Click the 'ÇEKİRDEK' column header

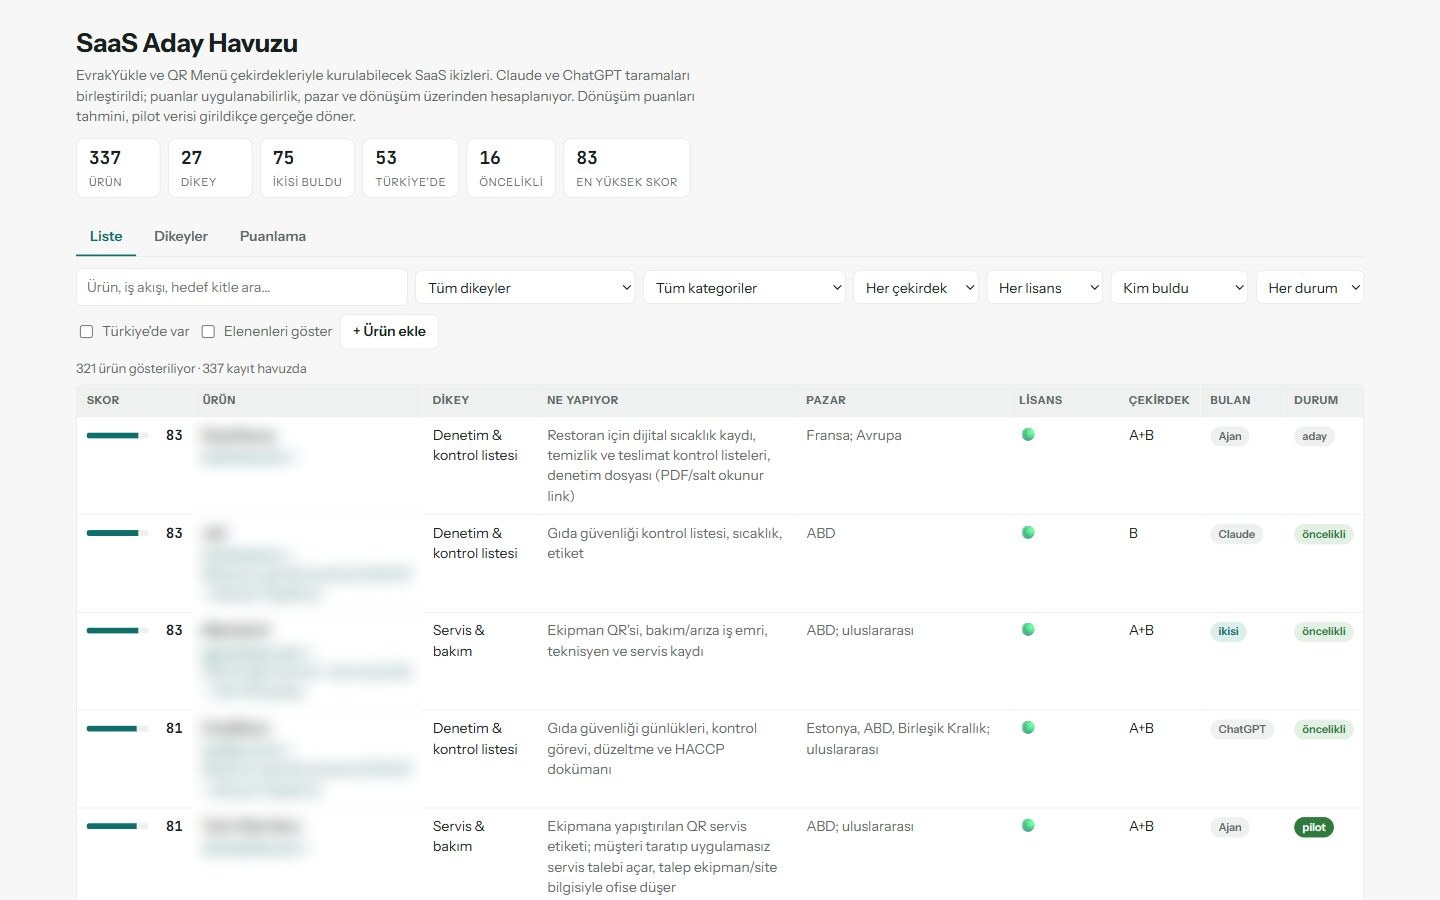(x=1159, y=400)
